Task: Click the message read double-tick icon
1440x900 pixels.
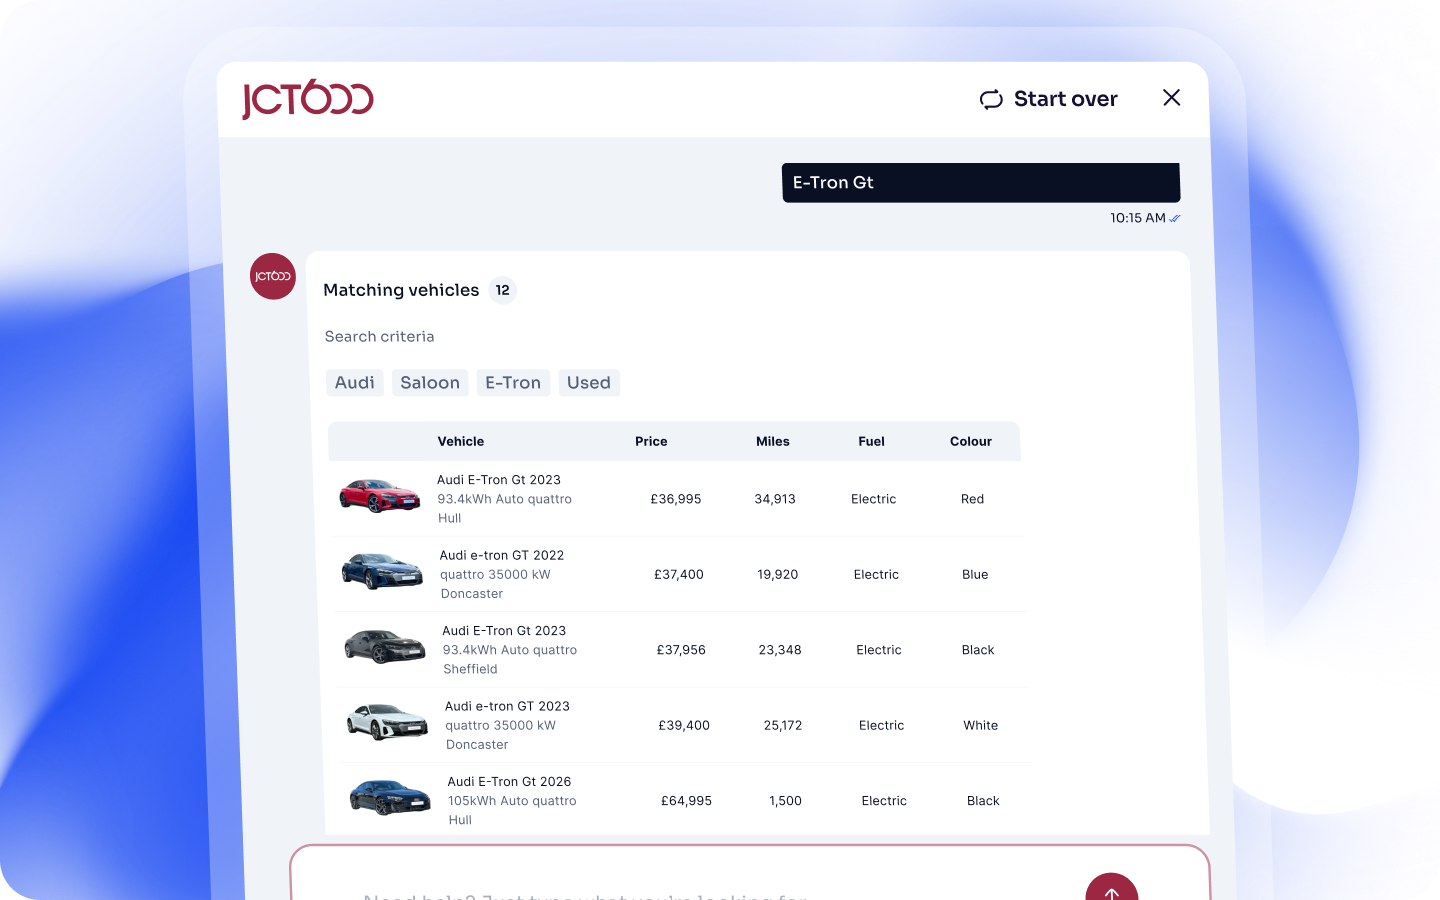Action: point(1175,218)
